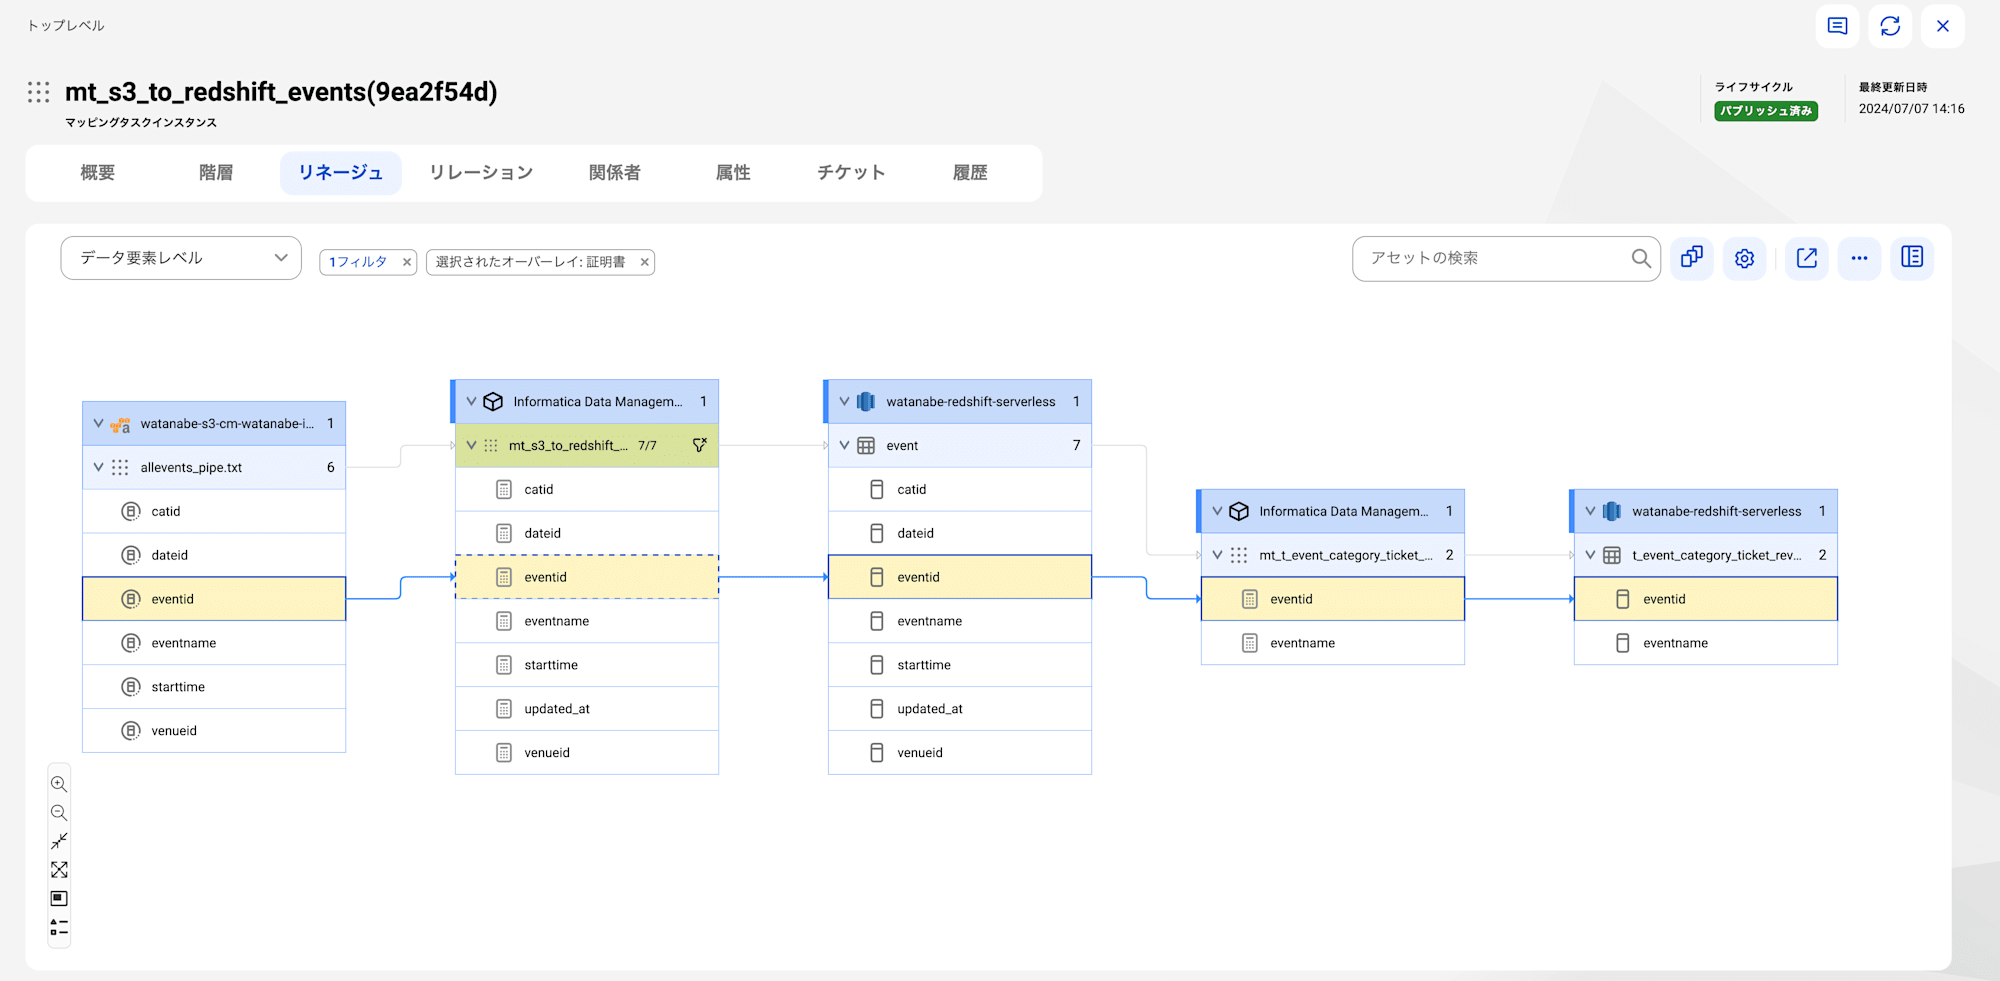Viewport: 2000px width, 981px height.
Task: Open the 関係者 tab
Action: [x=615, y=173]
